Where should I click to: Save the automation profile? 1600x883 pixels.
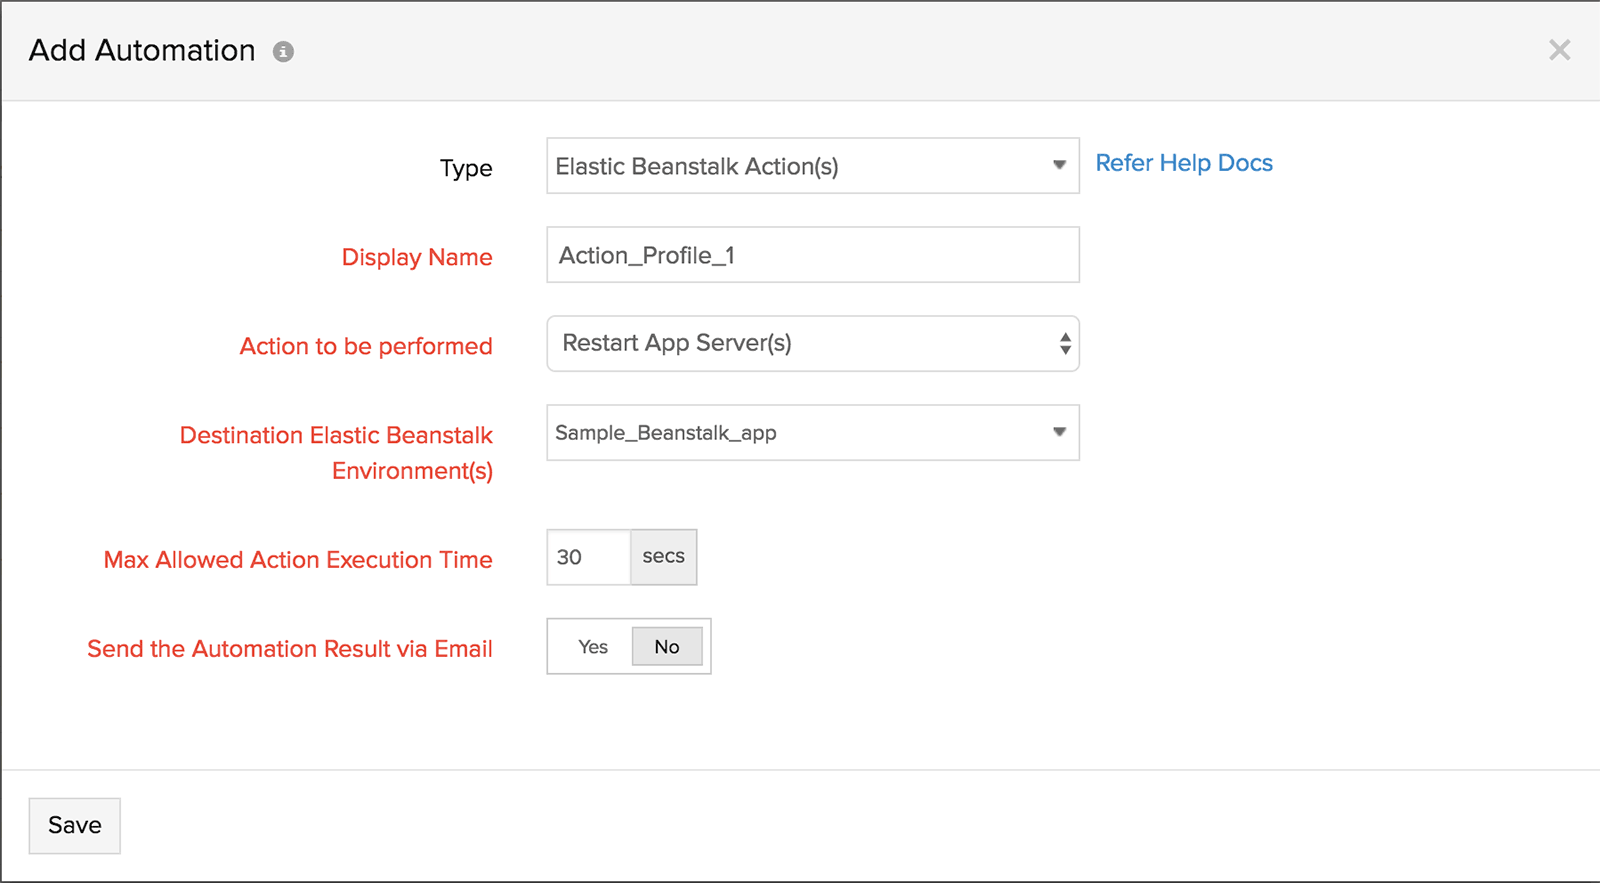pos(75,825)
